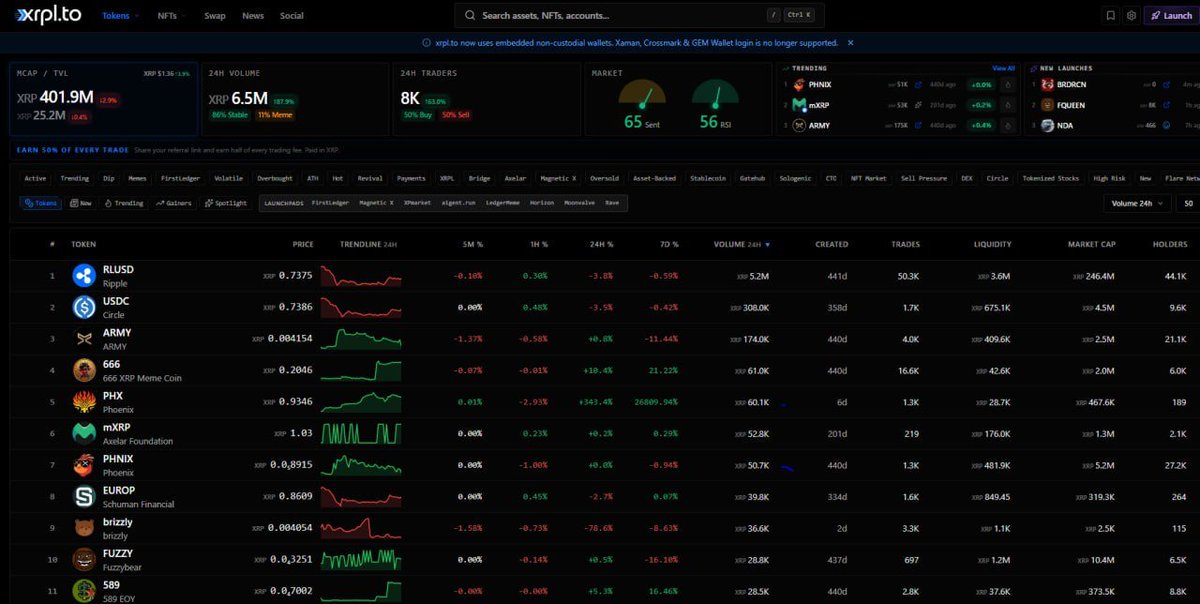Click the 589 EOY token logo
Image resolution: width=1200 pixels, height=604 pixels.
tap(84, 591)
